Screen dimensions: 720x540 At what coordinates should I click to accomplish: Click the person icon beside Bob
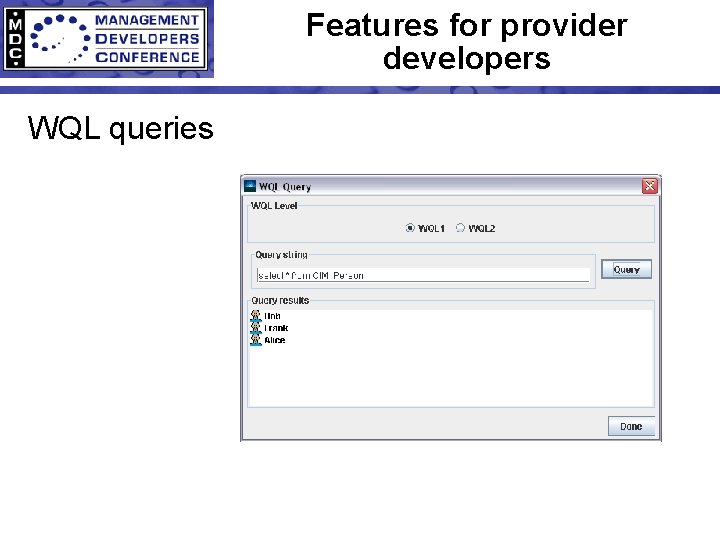pyautogui.click(x=256, y=315)
